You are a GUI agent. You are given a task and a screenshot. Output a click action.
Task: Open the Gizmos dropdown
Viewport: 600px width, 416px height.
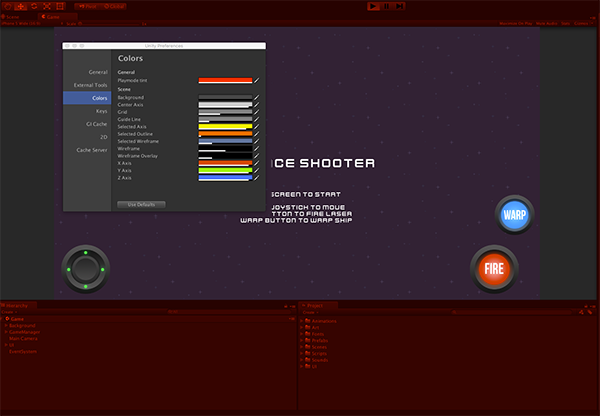point(583,23)
